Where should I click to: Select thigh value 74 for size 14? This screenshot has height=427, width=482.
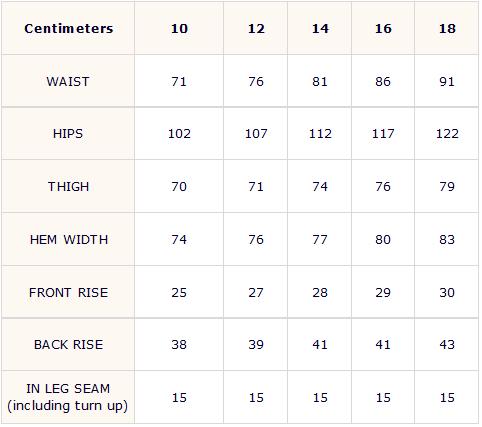pyautogui.click(x=320, y=187)
